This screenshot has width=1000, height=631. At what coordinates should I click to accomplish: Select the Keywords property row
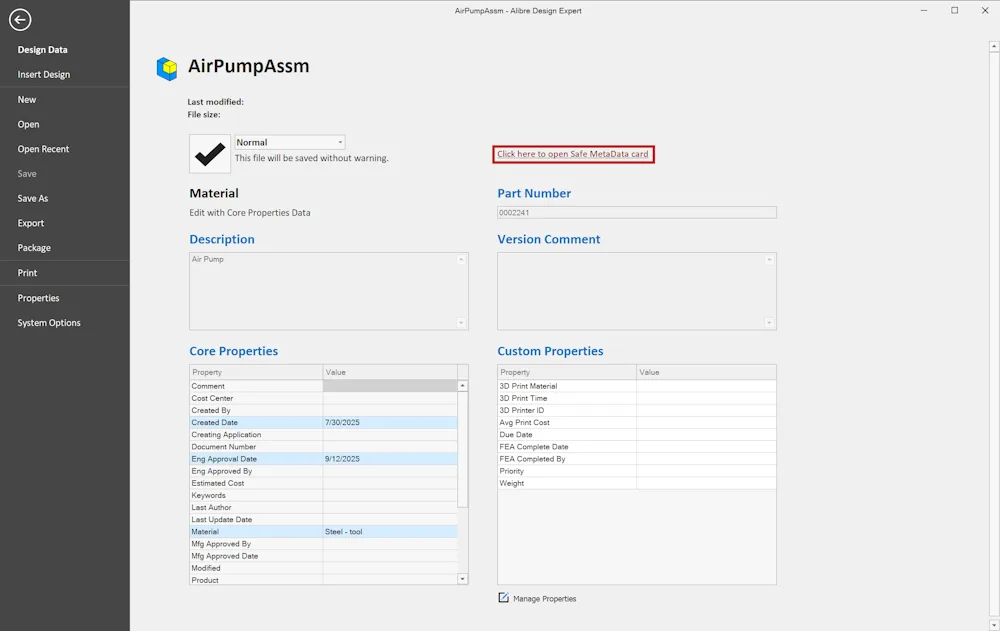click(323, 495)
